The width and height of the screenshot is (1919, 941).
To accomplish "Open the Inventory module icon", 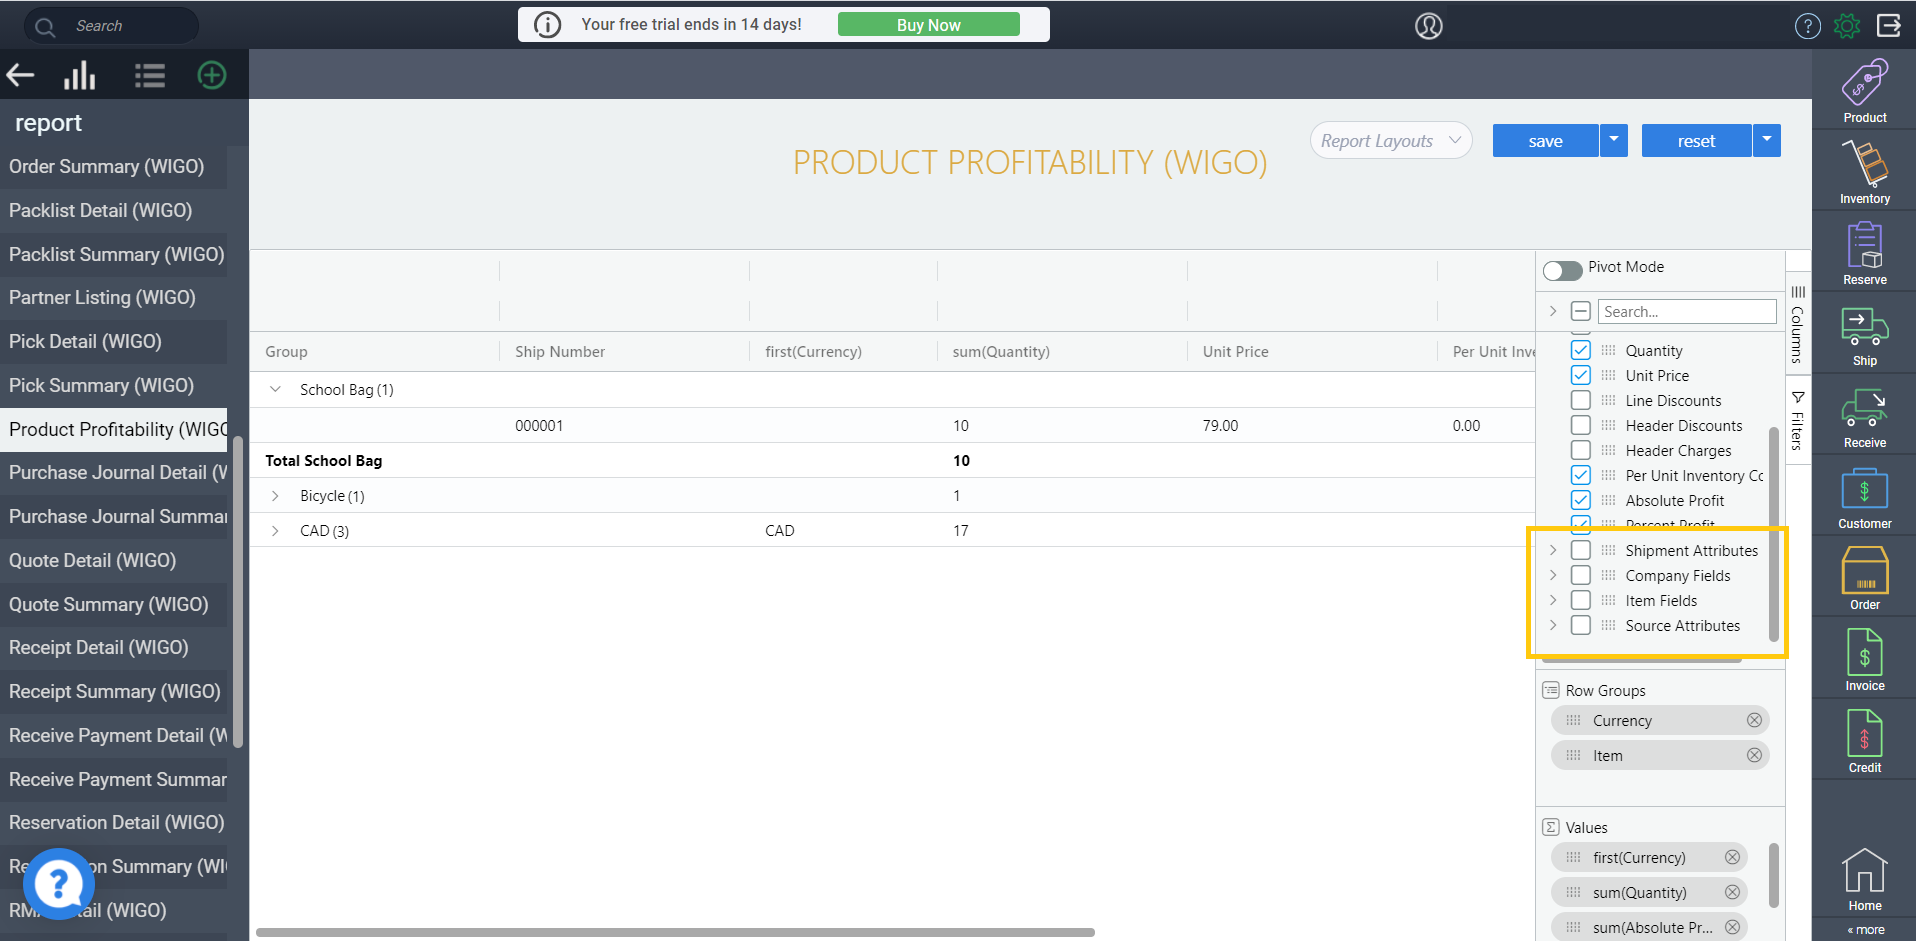I will 1864,172.
